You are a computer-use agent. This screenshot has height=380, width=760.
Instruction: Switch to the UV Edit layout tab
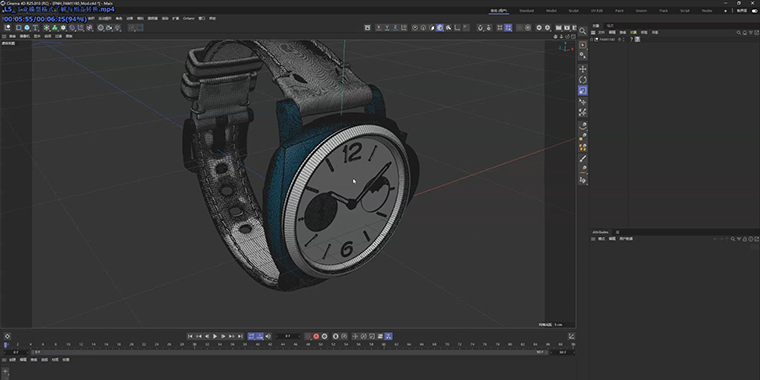[596, 10]
